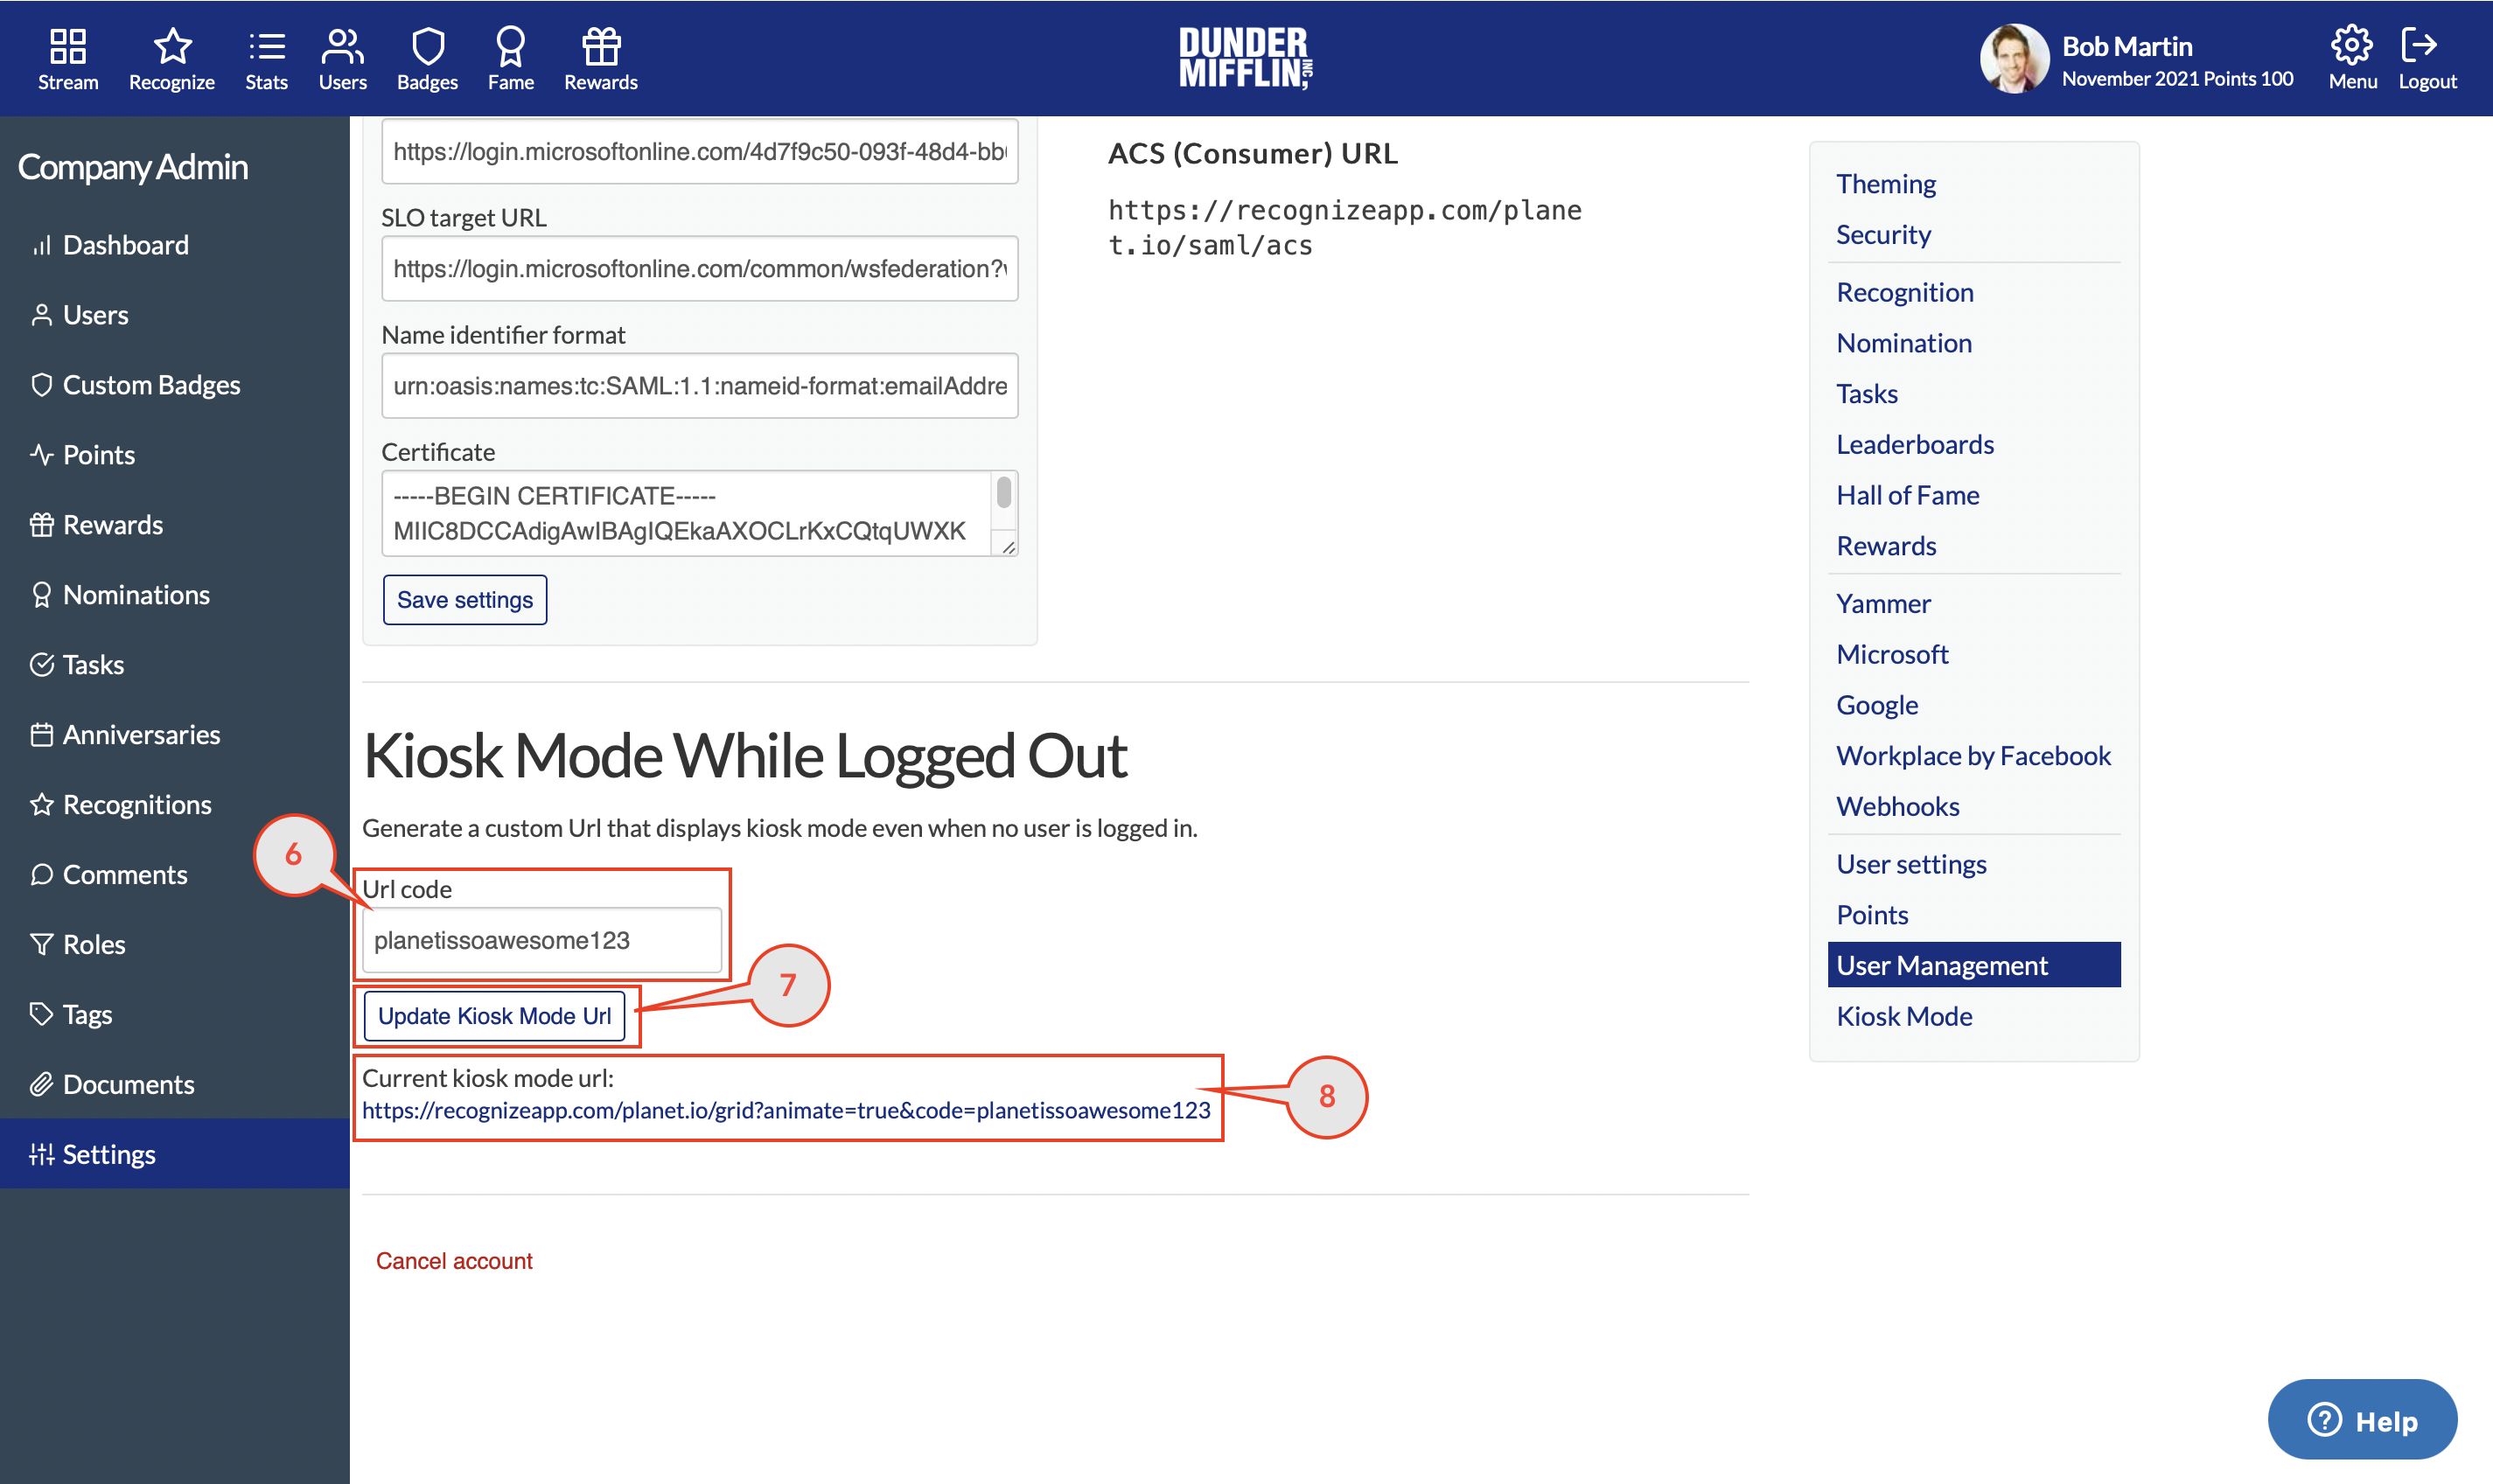Screen dimensions: 2493x1484
Task: Open the Help chat bubble
Action: tap(2362, 1420)
